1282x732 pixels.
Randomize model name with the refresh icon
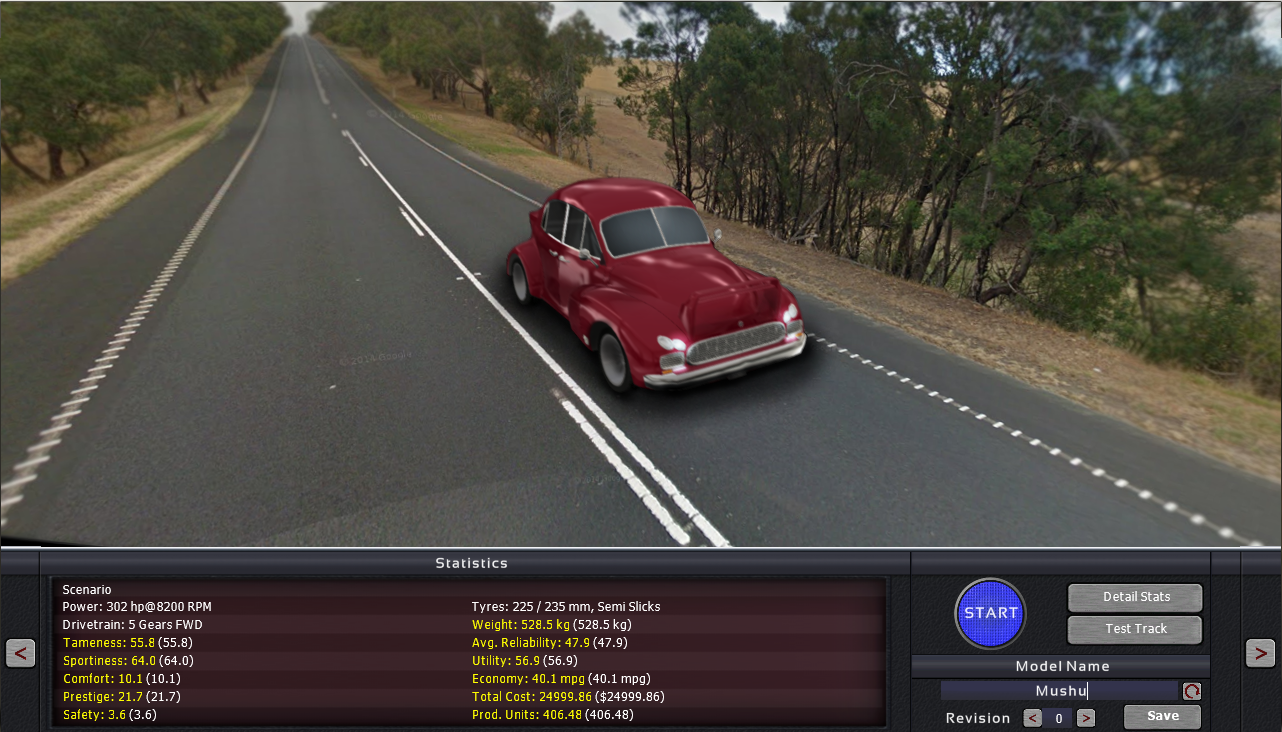pyautogui.click(x=1191, y=691)
